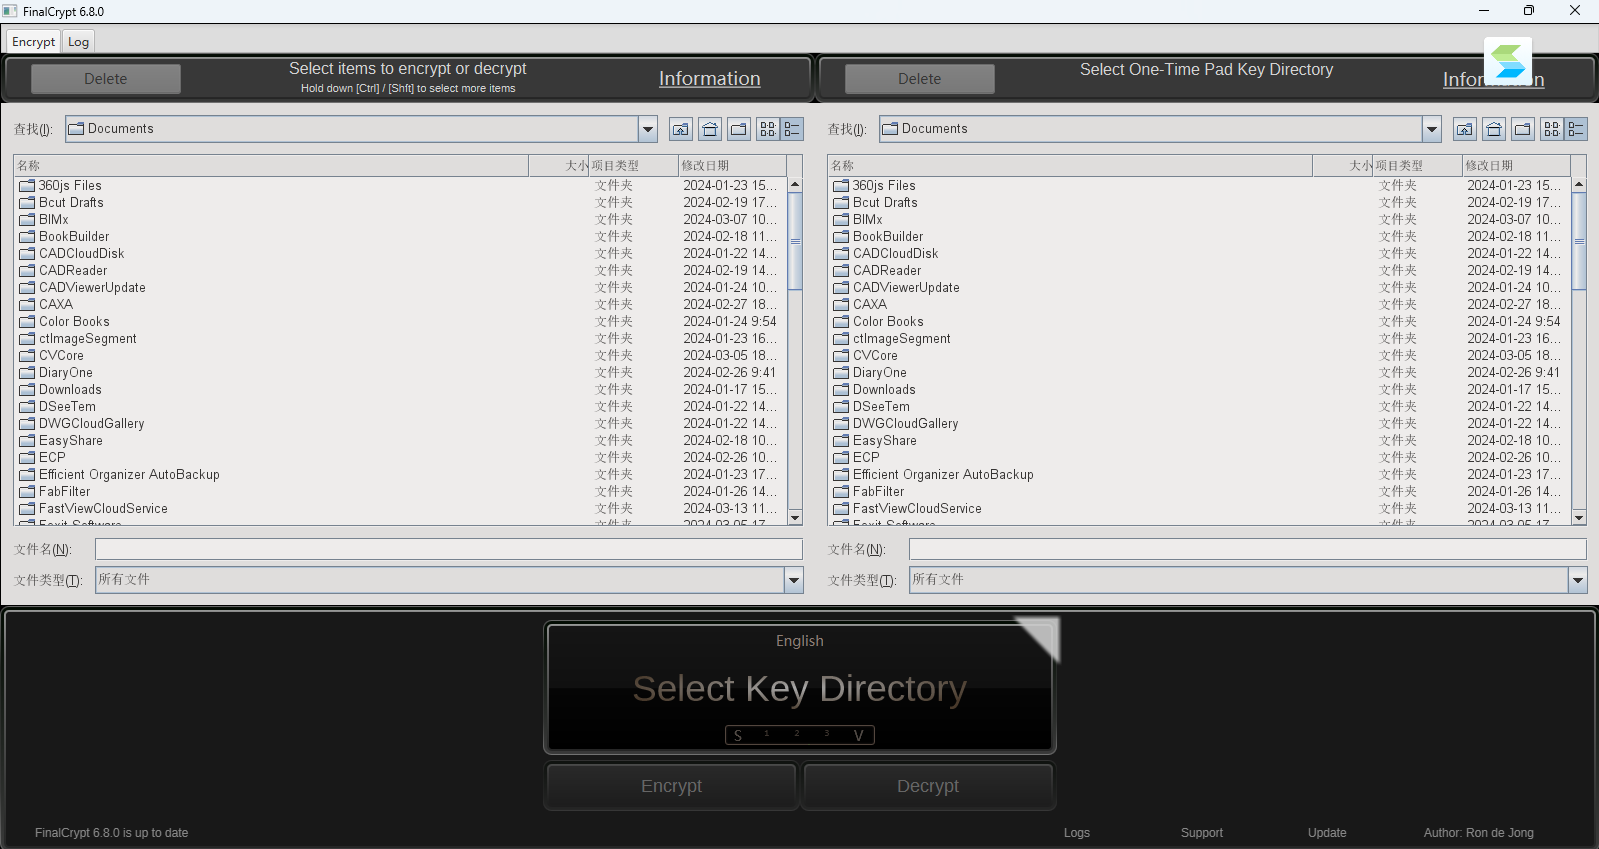1599x849 pixels.
Task: Go to home folder in left file panel
Action: click(x=710, y=129)
